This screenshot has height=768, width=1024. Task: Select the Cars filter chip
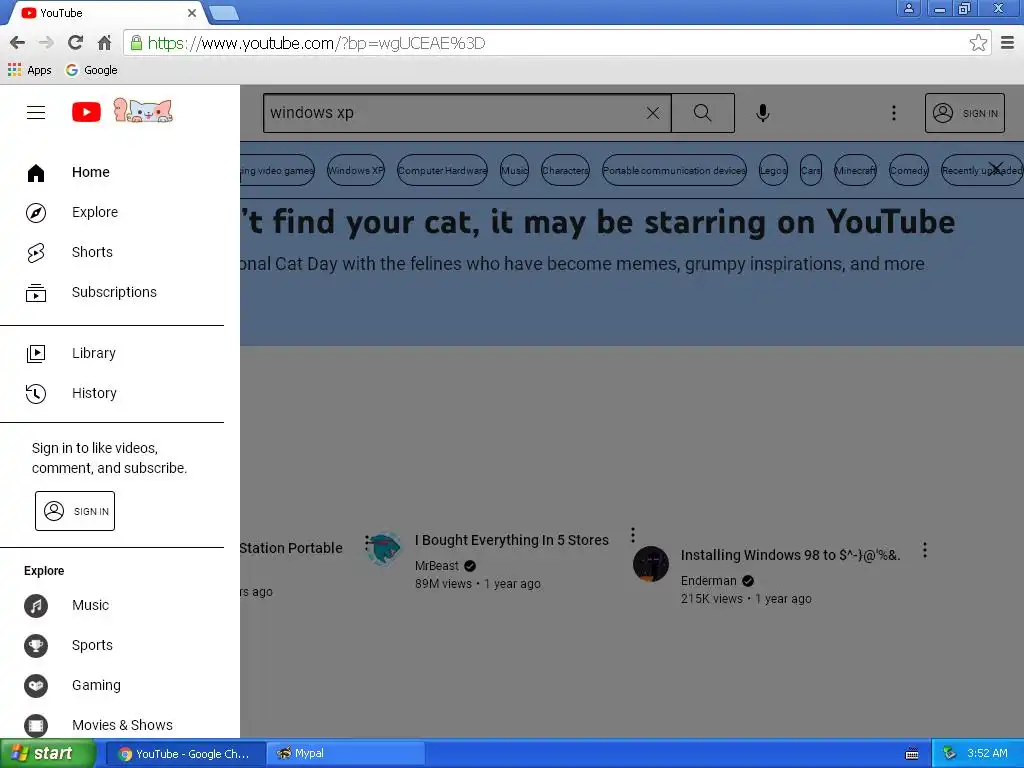(x=810, y=170)
